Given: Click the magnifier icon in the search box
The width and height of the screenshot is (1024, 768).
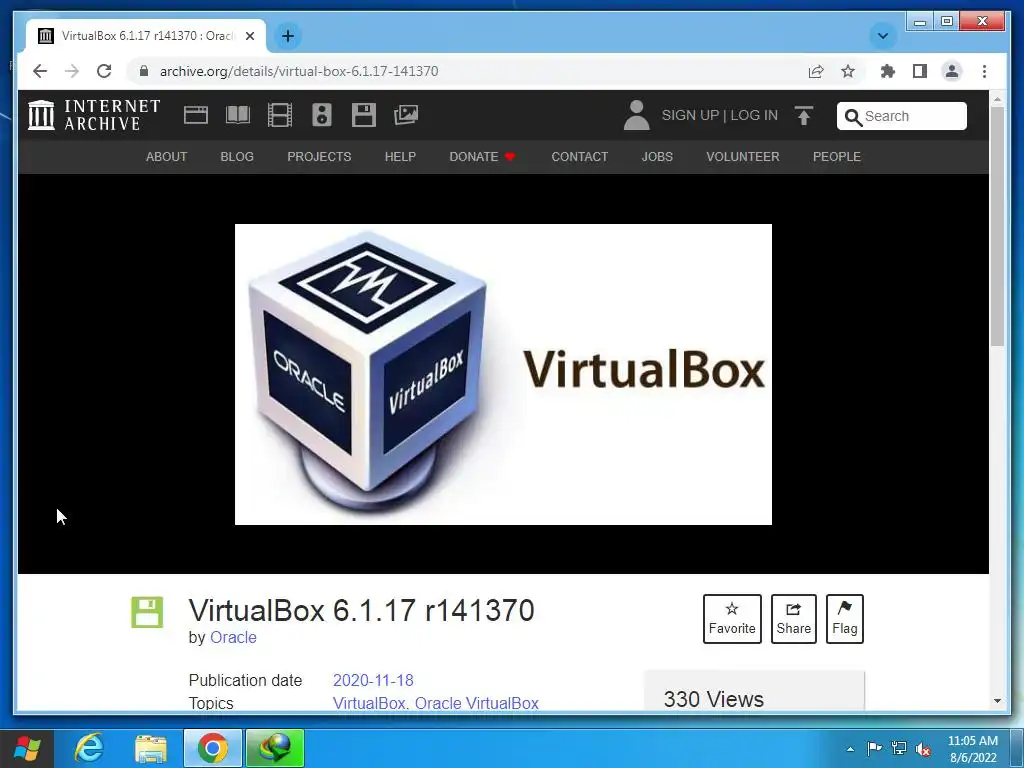Looking at the screenshot, I should [x=853, y=117].
